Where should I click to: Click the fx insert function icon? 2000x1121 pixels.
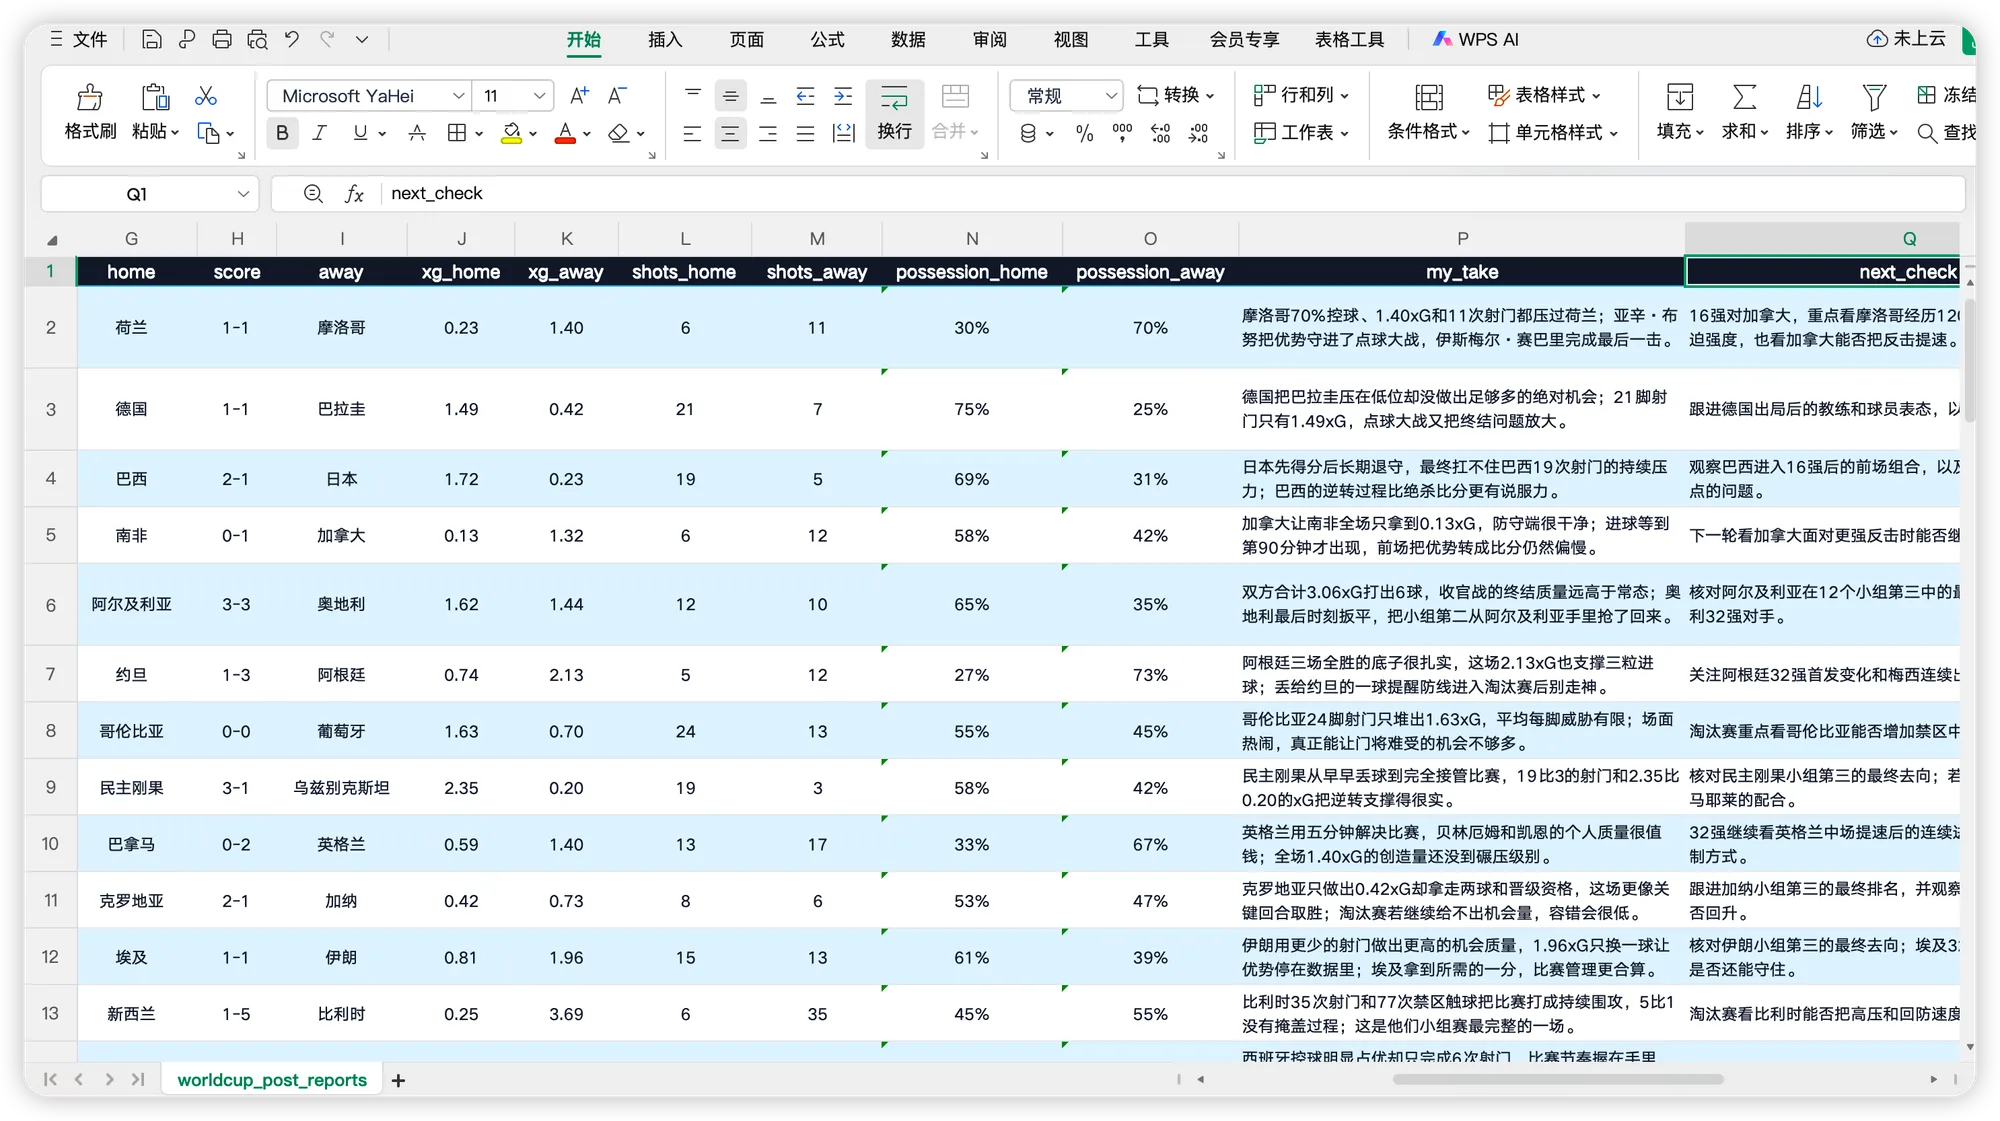tap(355, 194)
